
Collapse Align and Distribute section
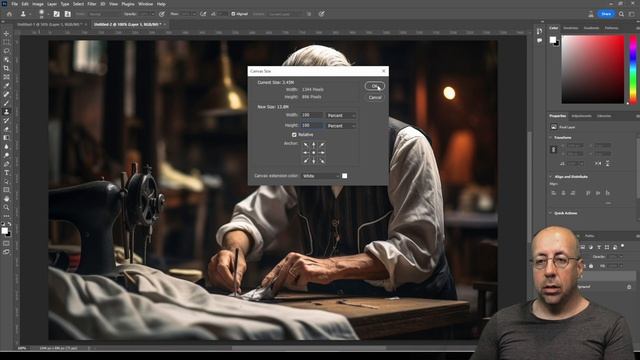click(551, 177)
